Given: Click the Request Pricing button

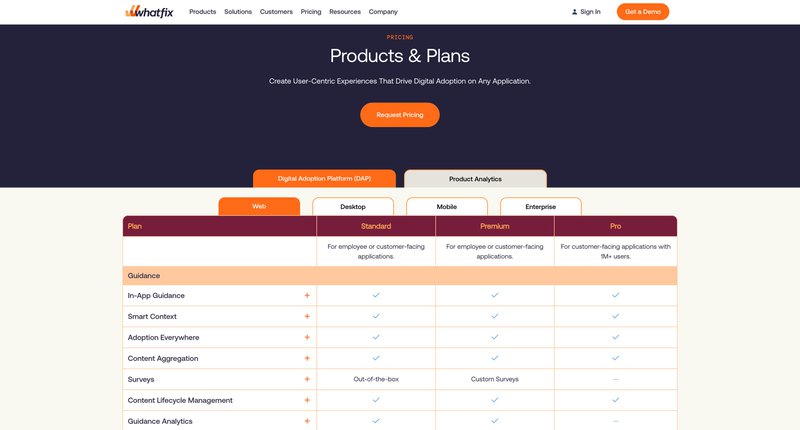Looking at the screenshot, I should tap(400, 115).
